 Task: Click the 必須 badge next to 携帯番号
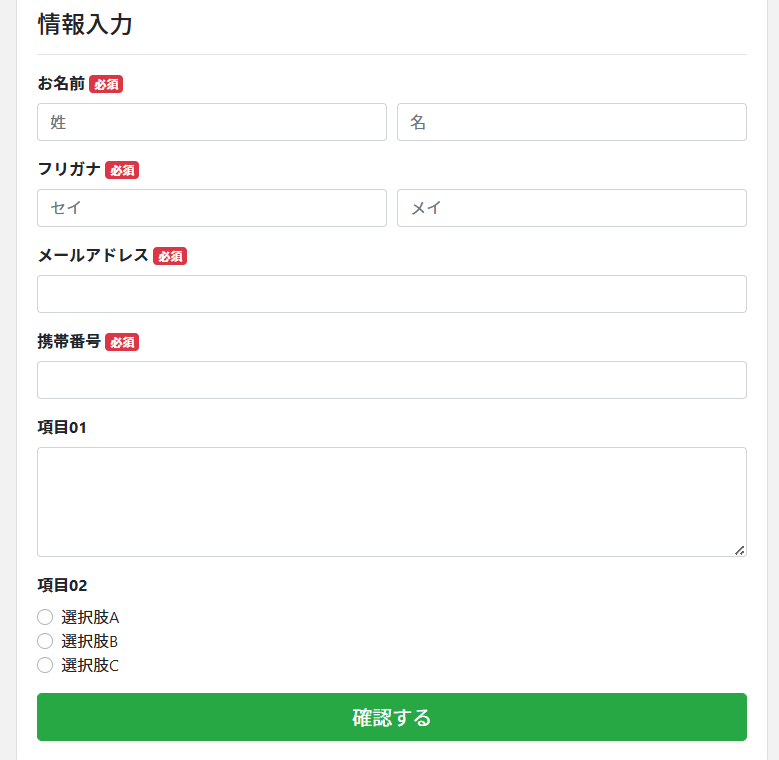[122, 343]
